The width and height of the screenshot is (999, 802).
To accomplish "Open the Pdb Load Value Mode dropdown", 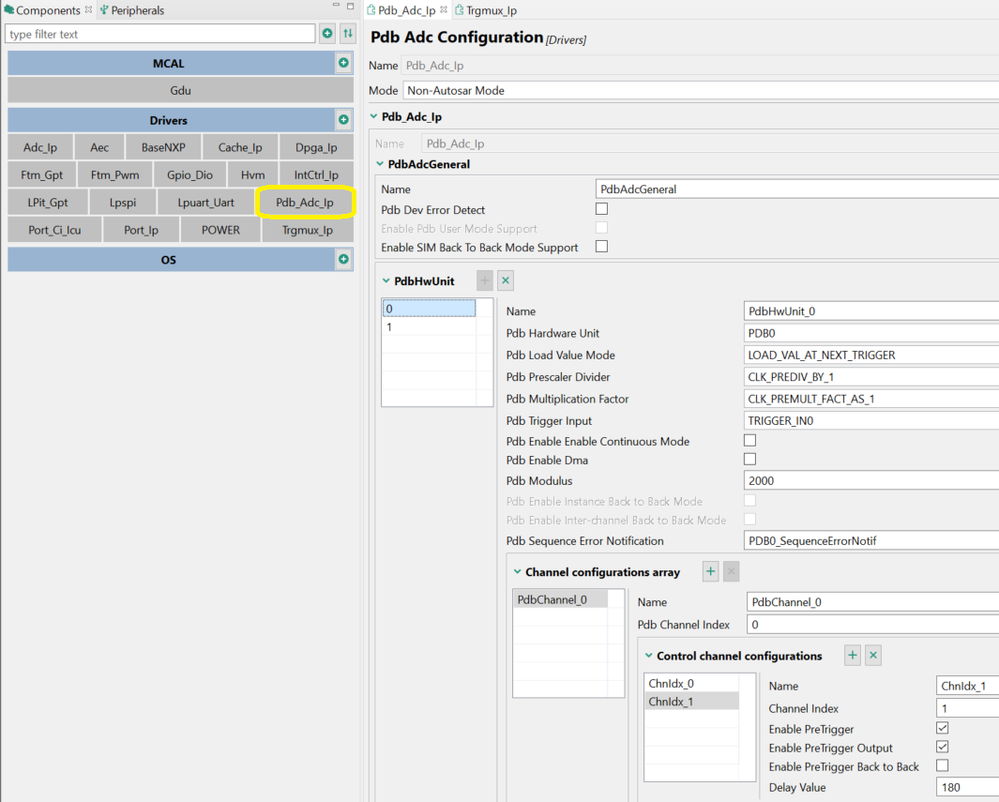I will click(x=871, y=355).
